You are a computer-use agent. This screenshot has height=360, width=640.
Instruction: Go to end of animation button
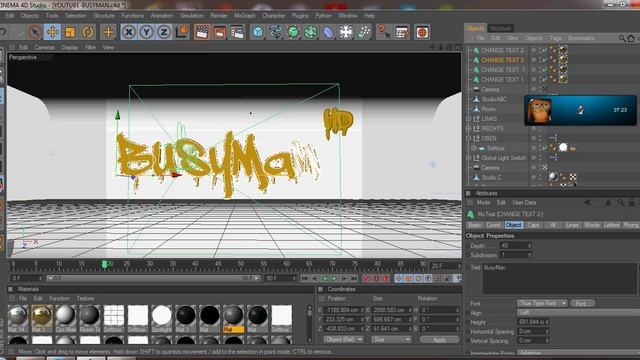tap(354, 278)
